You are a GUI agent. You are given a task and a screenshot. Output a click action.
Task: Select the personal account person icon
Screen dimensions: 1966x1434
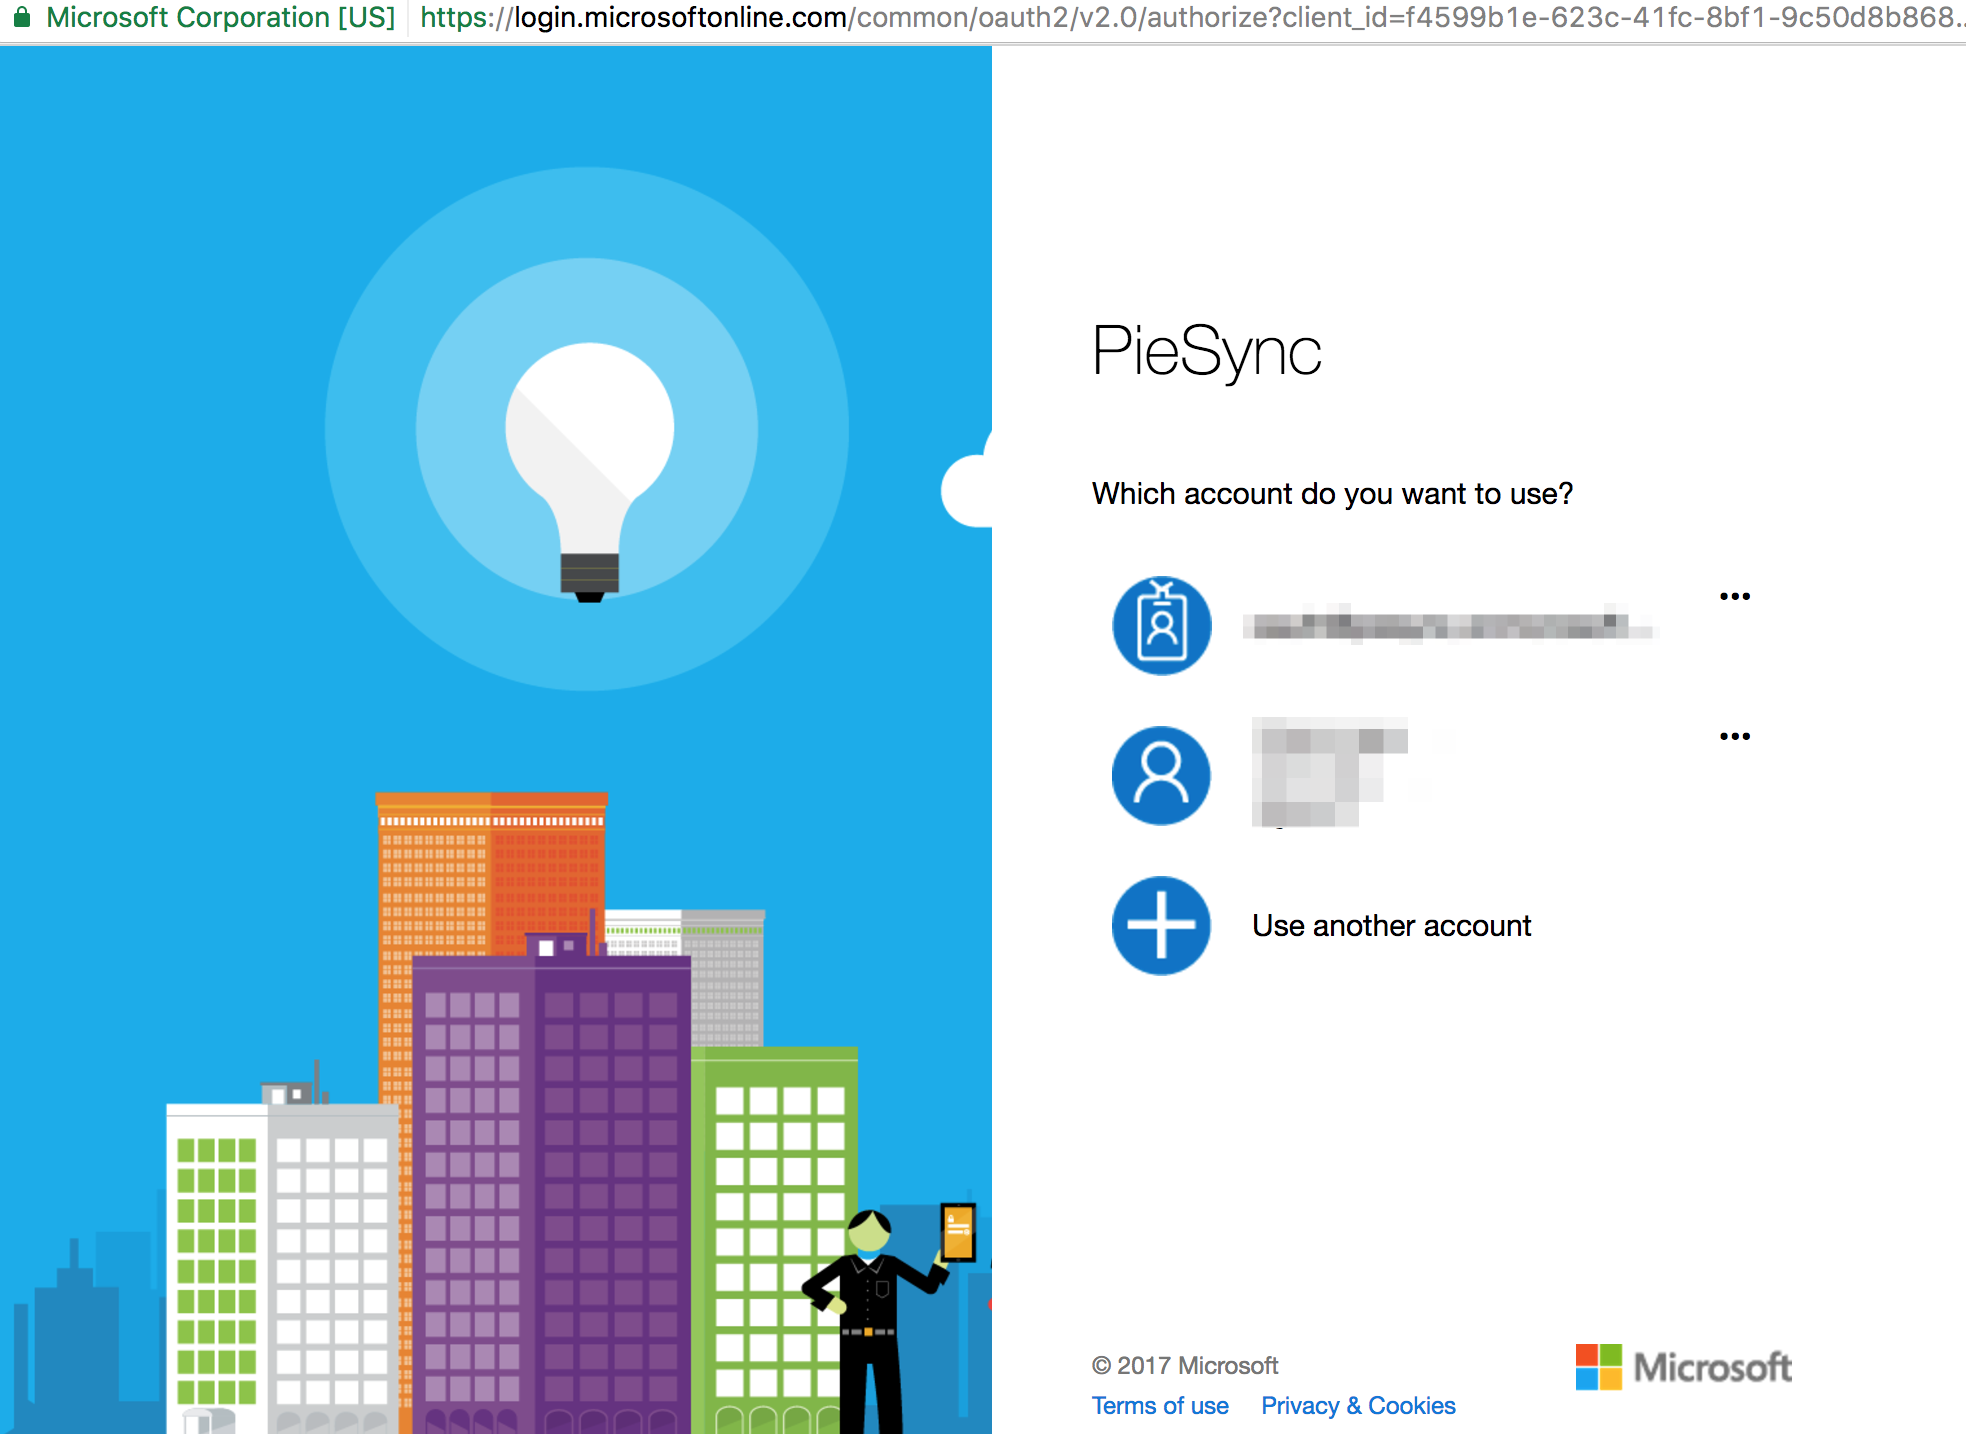pos(1161,776)
